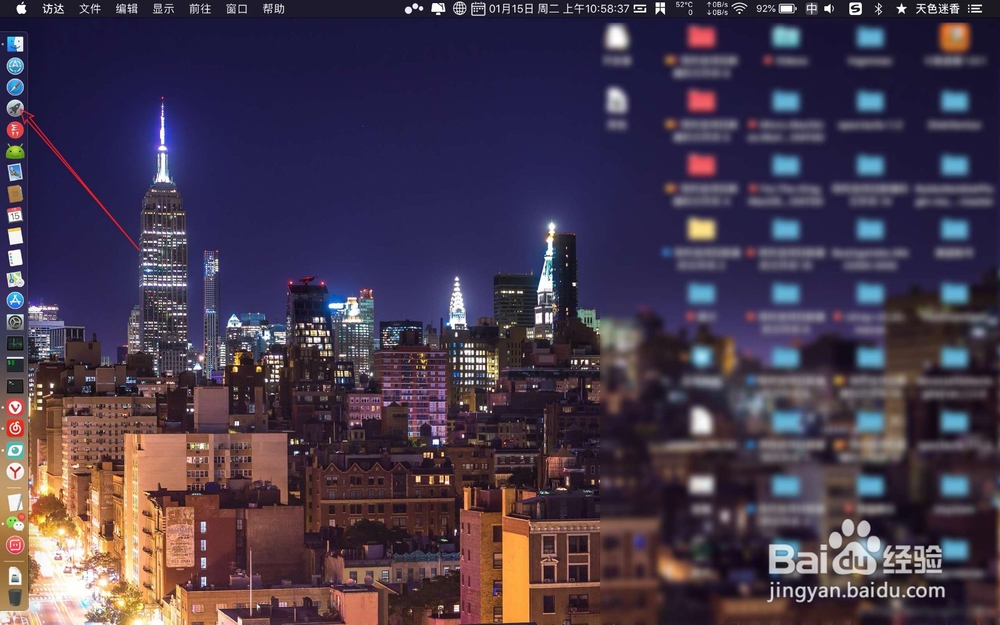
Task: Open the App Store icon in Dock
Action: [15, 300]
